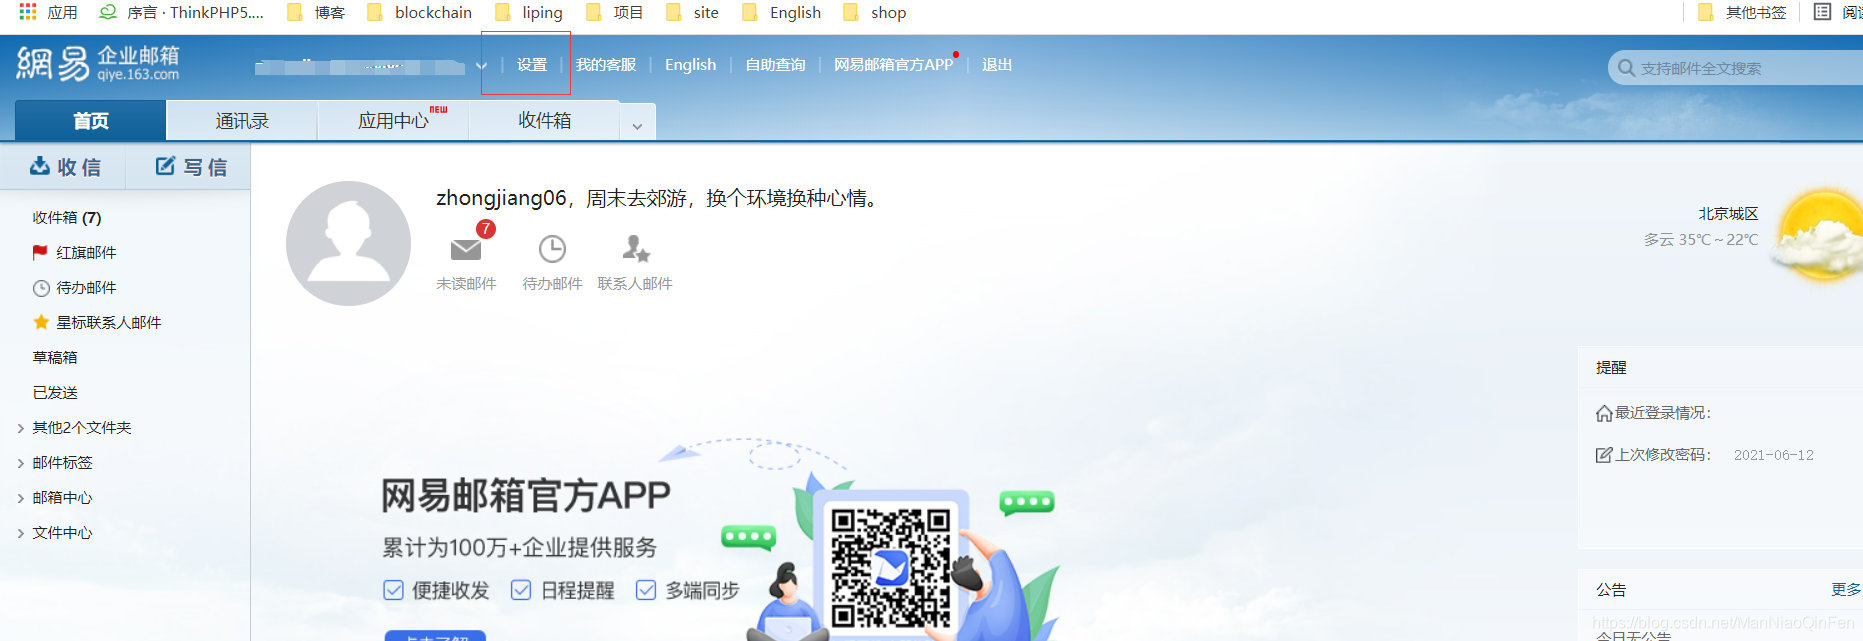Click the QR code image
This screenshot has height=641, width=1863.
coord(890,567)
